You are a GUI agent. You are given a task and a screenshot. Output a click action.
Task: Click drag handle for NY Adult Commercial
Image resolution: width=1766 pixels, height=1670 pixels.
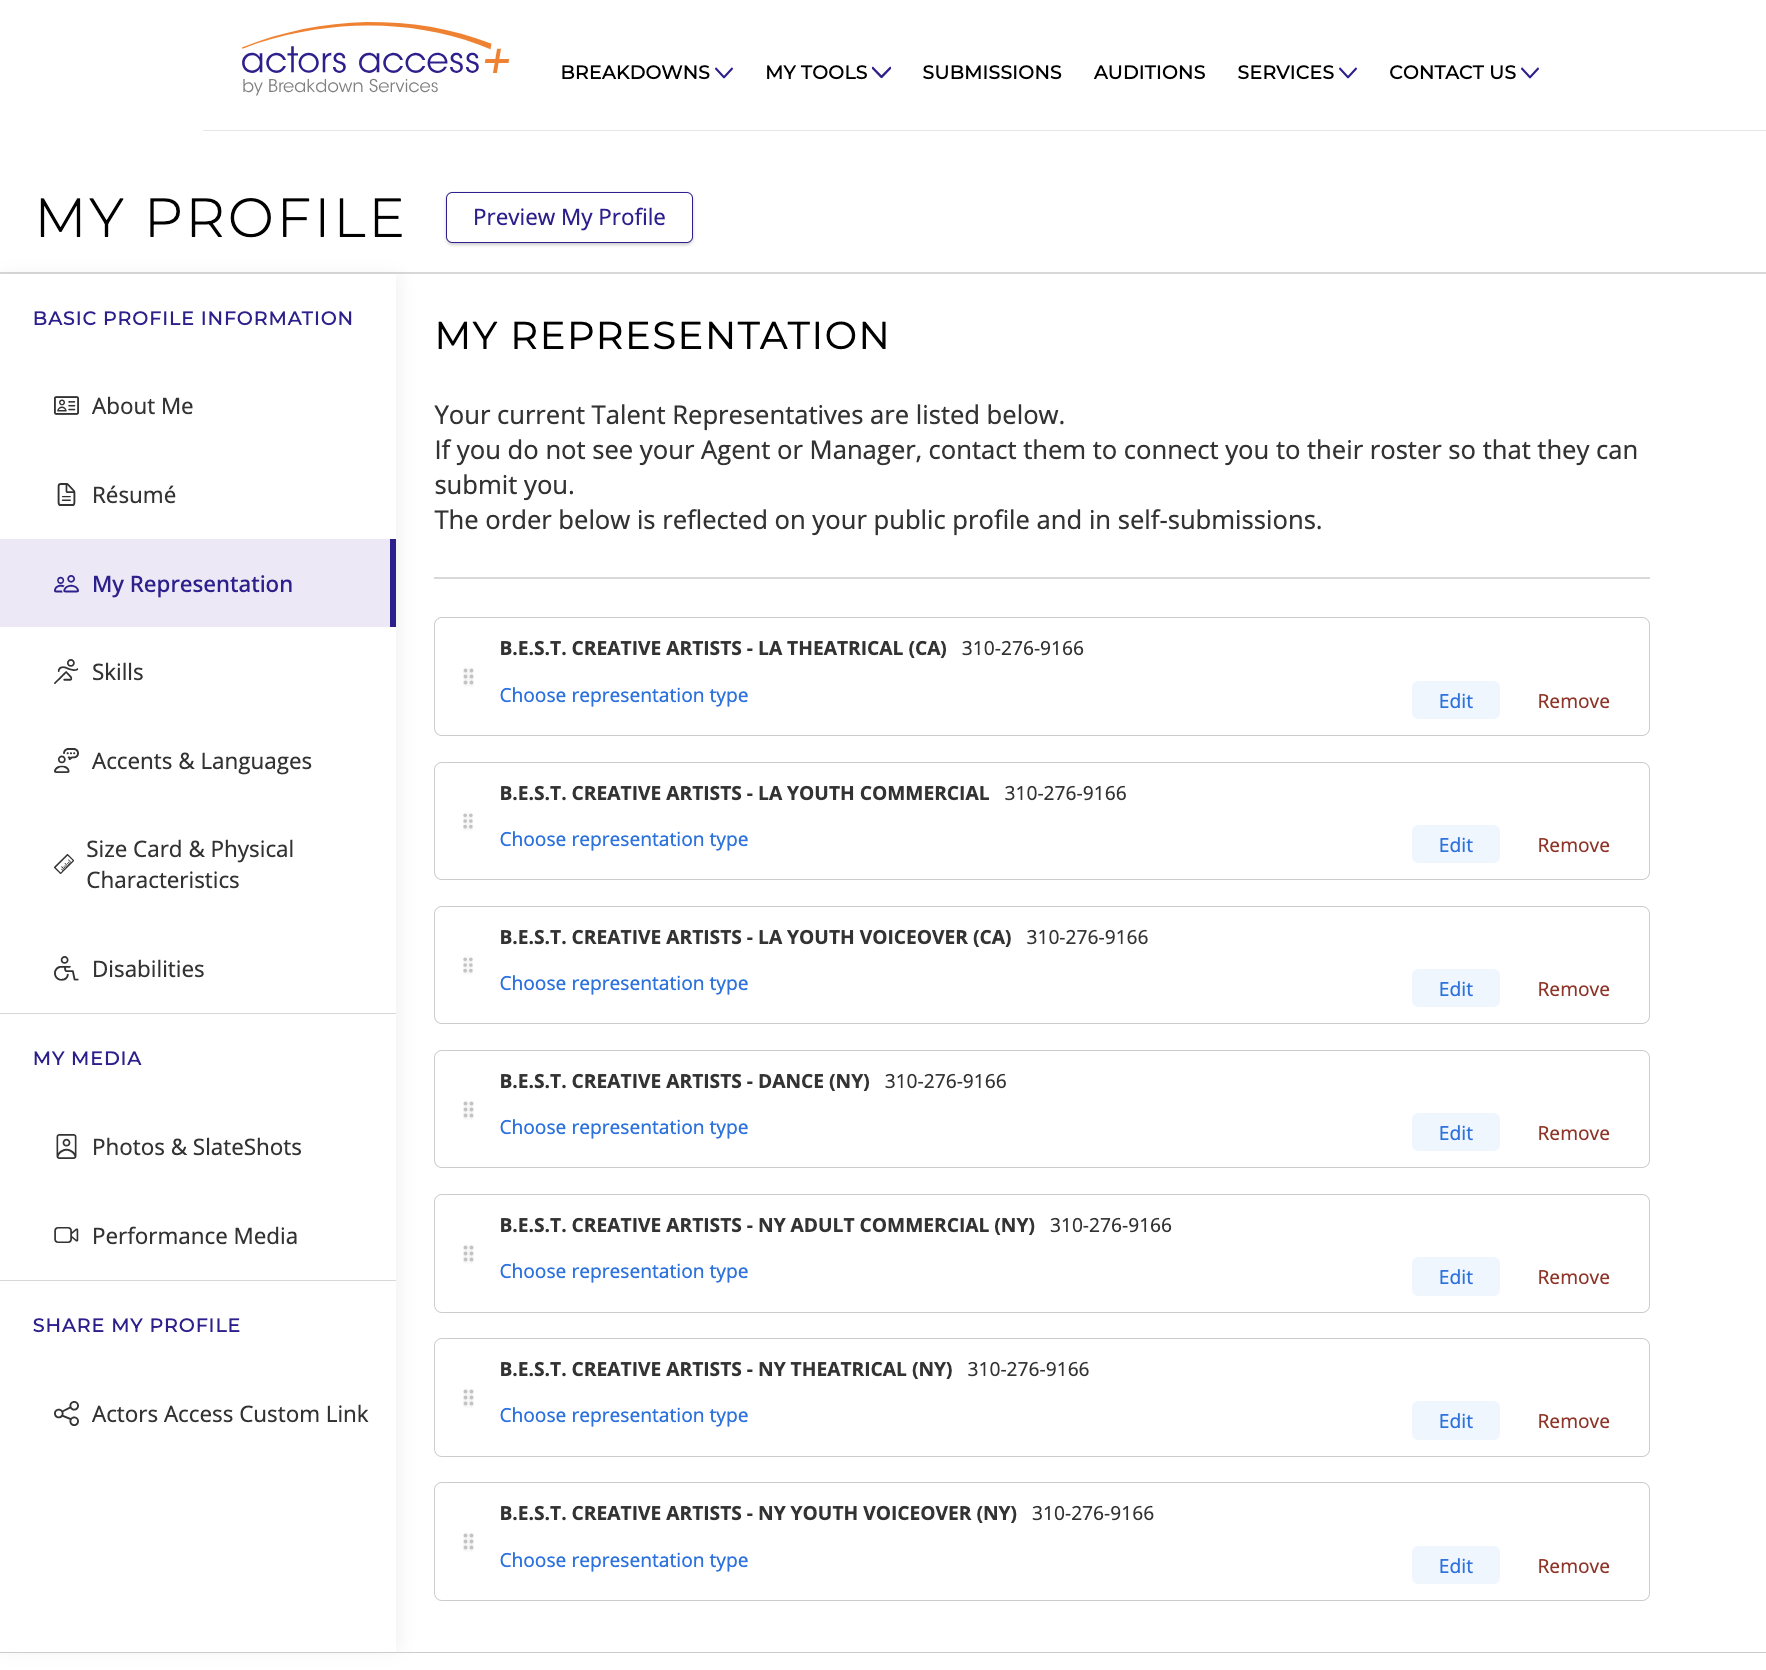pos(468,1254)
